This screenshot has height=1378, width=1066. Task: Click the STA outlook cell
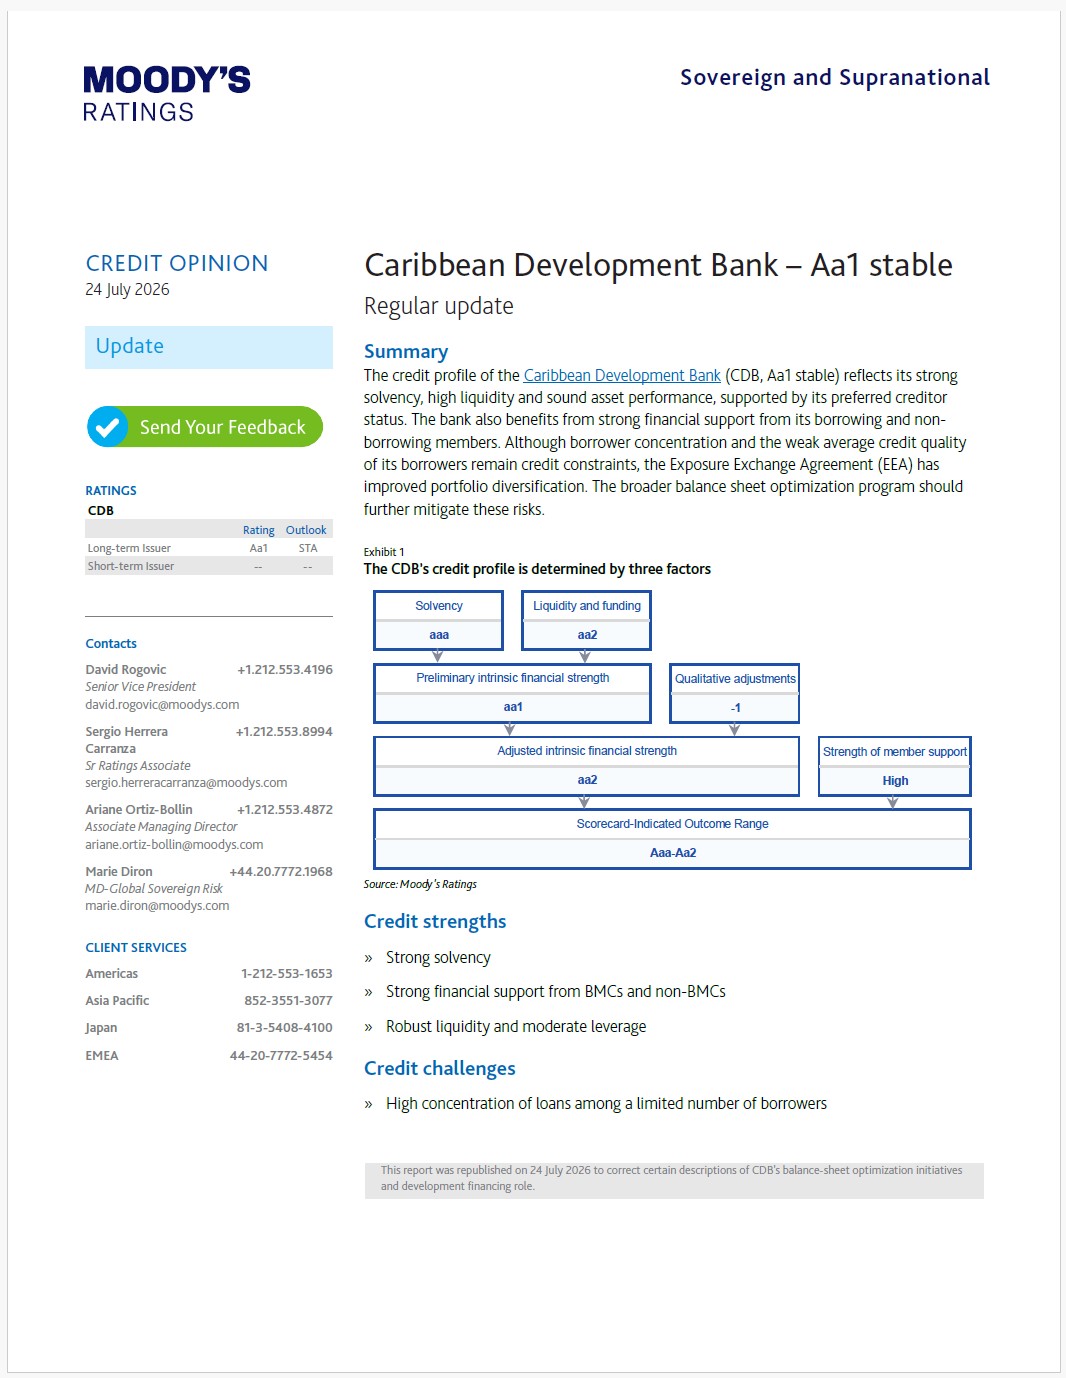click(x=308, y=548)
